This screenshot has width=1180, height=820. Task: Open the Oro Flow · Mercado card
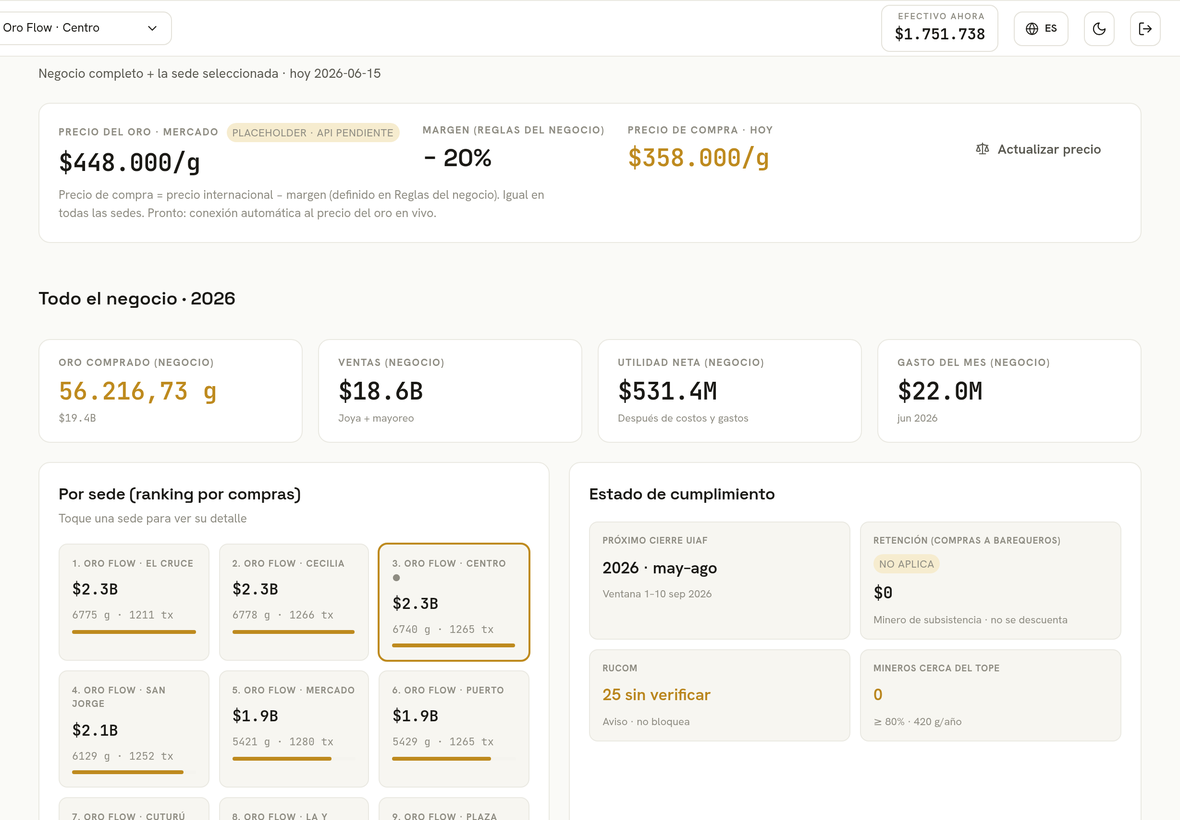click(x=293, y=728)
